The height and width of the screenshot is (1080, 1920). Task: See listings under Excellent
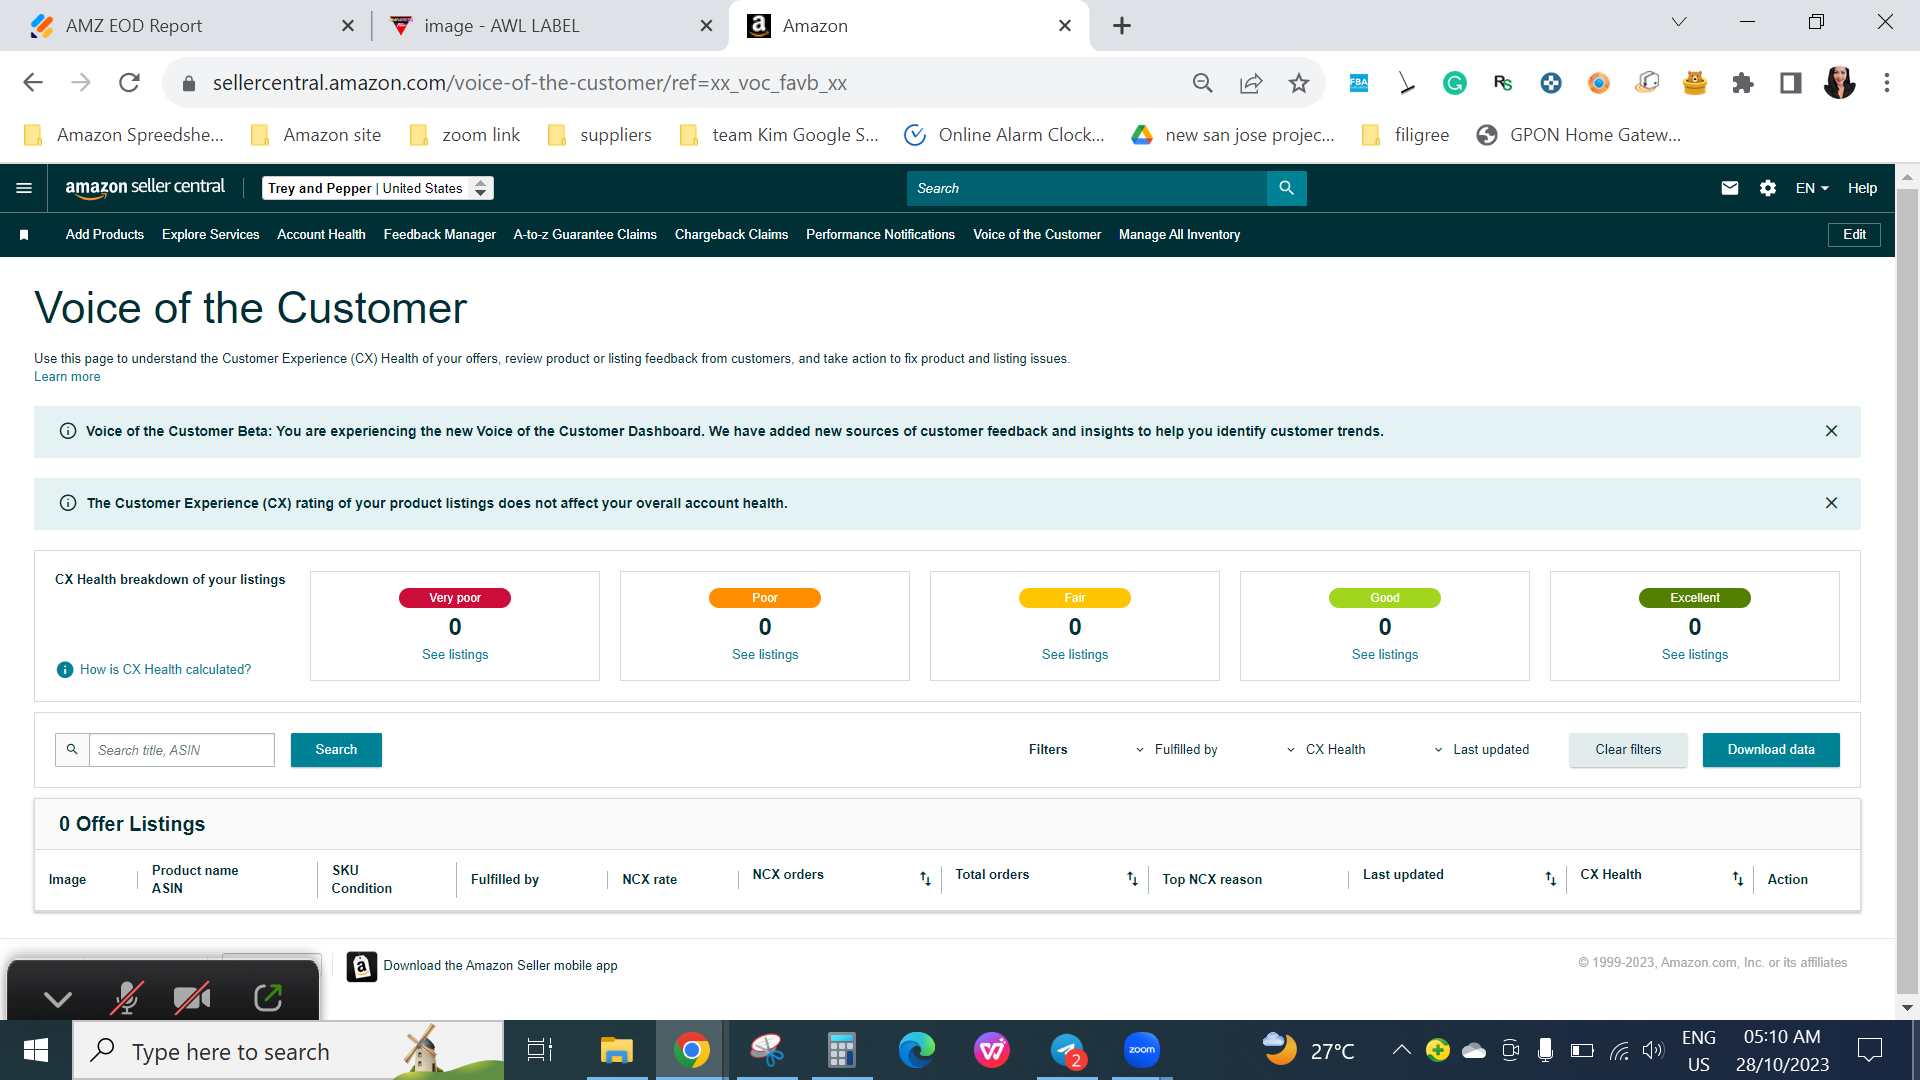pos(1695,655)
